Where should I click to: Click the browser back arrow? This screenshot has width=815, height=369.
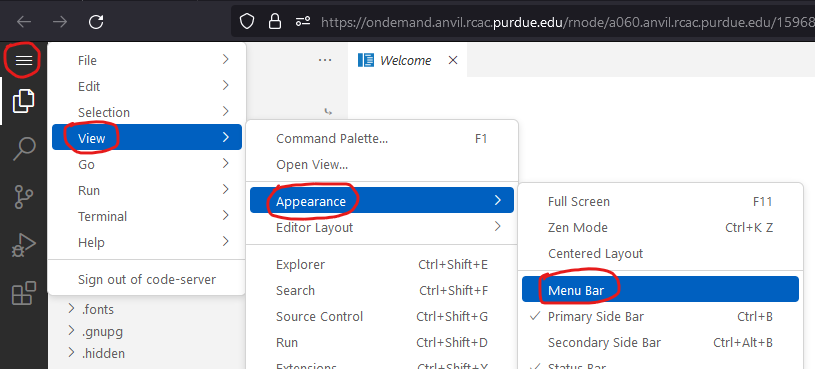pyautogui.click(x=24, y=21)
